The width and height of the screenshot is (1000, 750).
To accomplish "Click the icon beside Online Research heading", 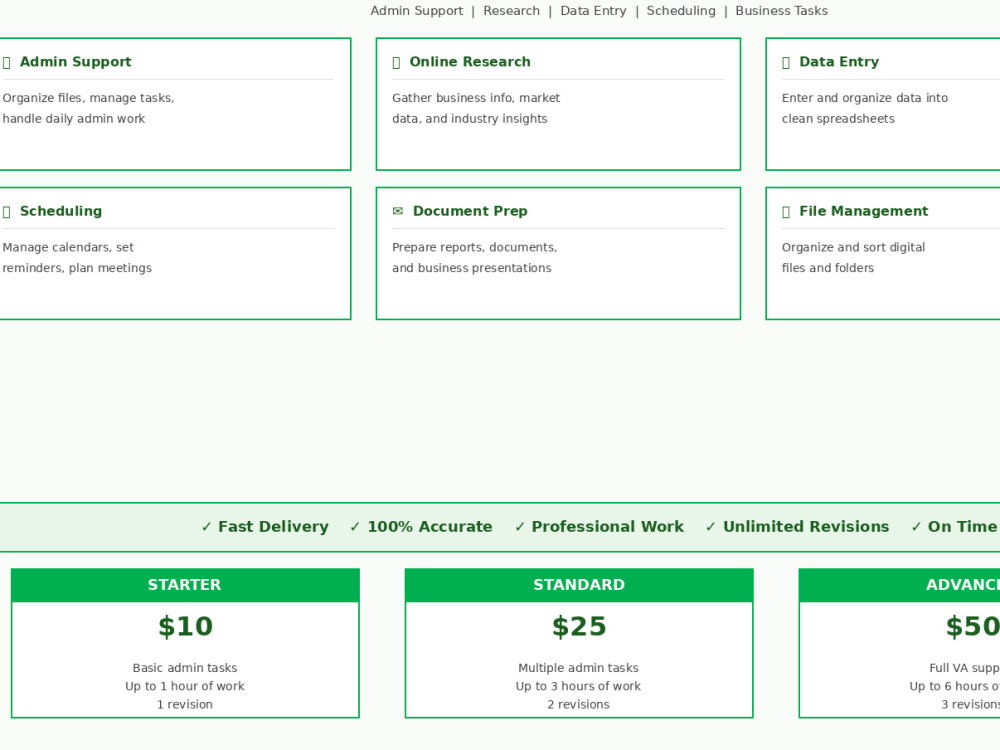I will pyautogui.click(x=396, y=62).
